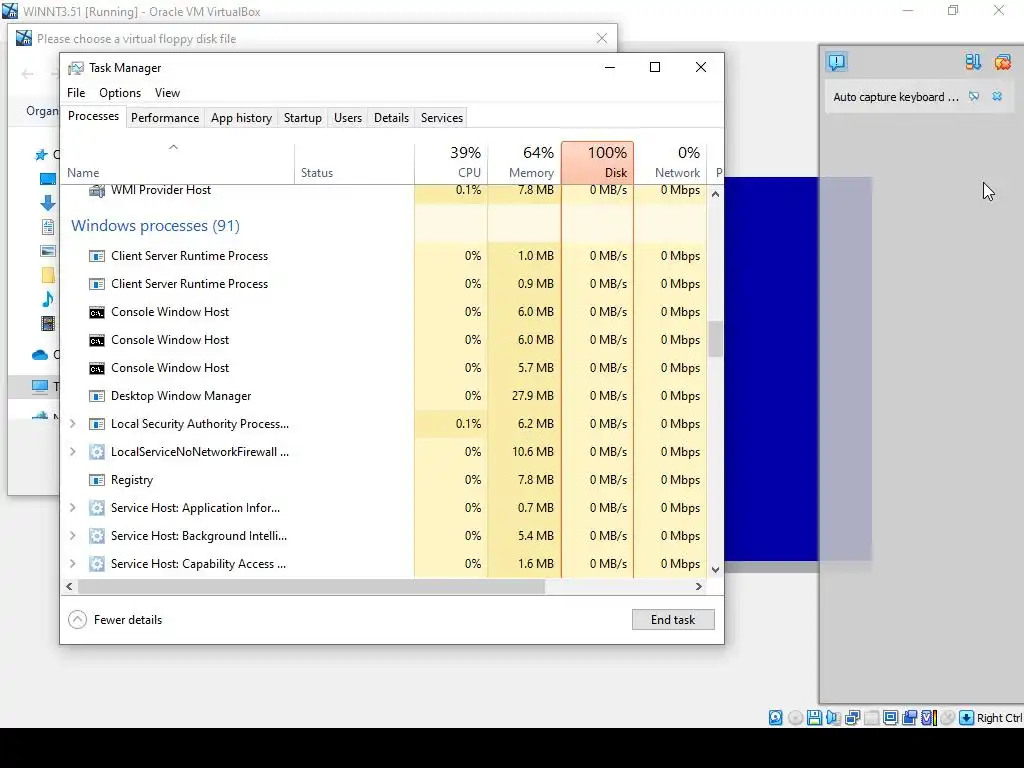Sort by the Memory column header

click(524, 163)
